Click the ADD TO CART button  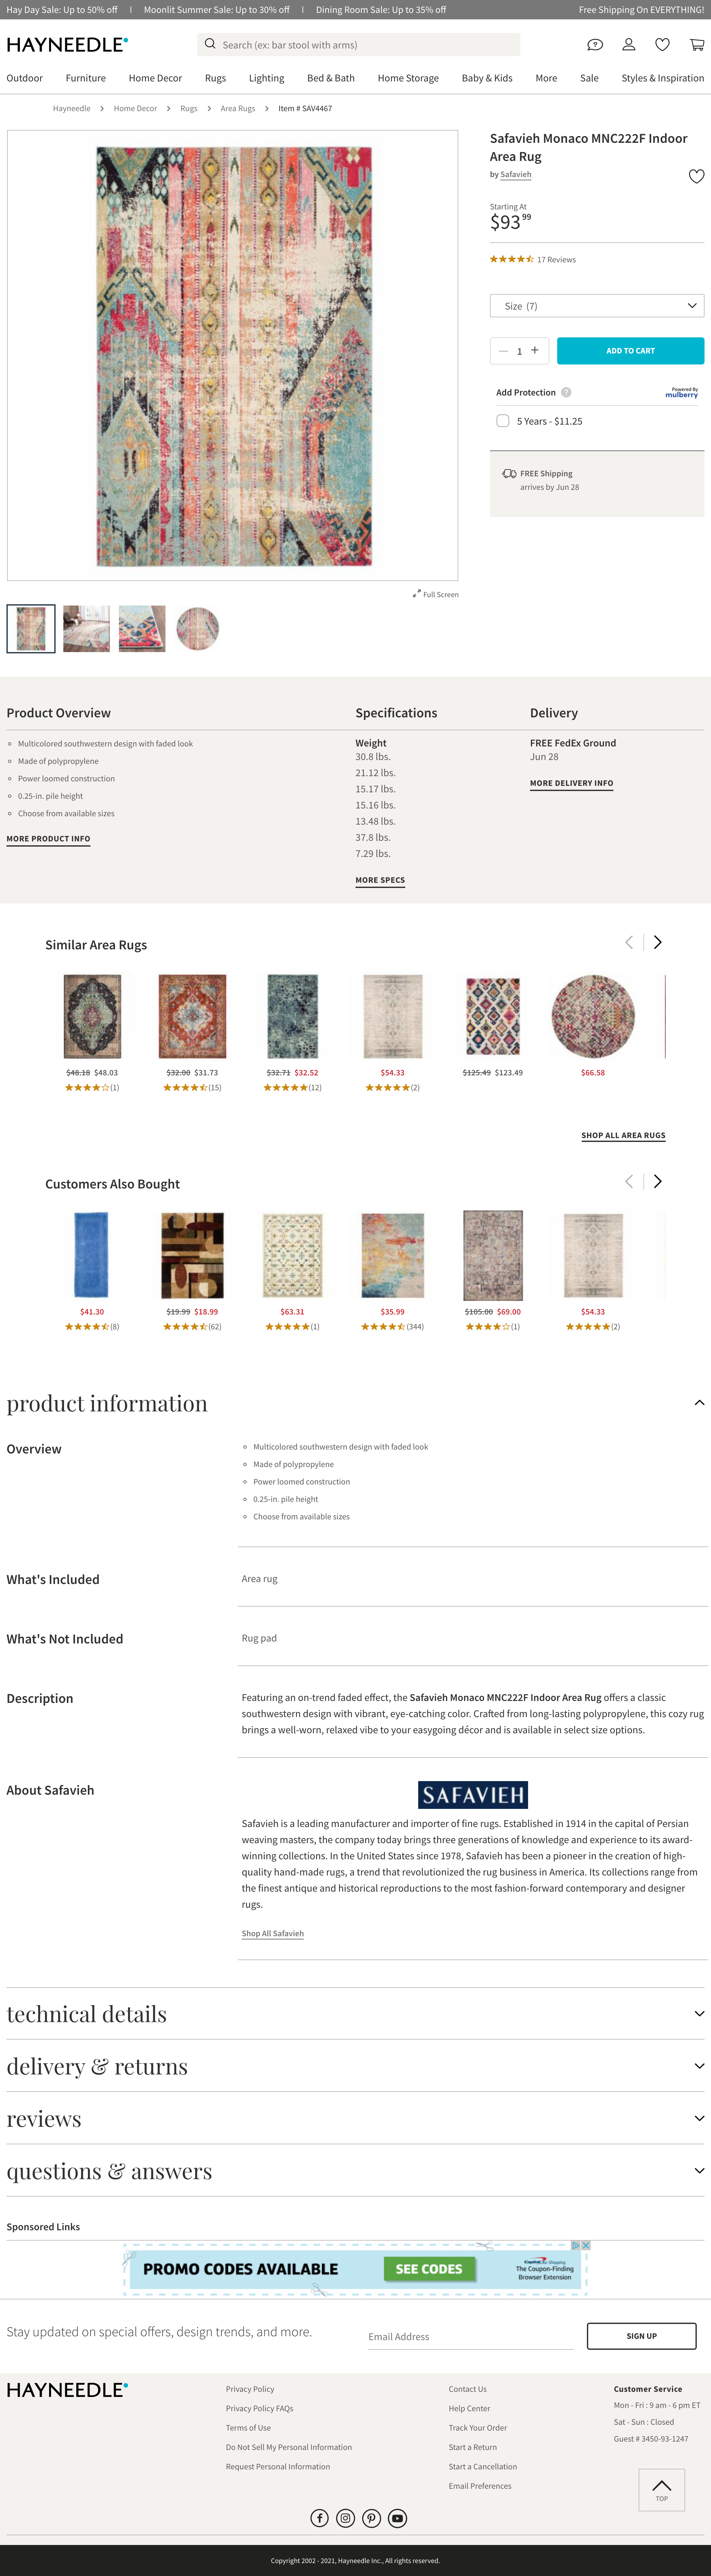(630, 351)
